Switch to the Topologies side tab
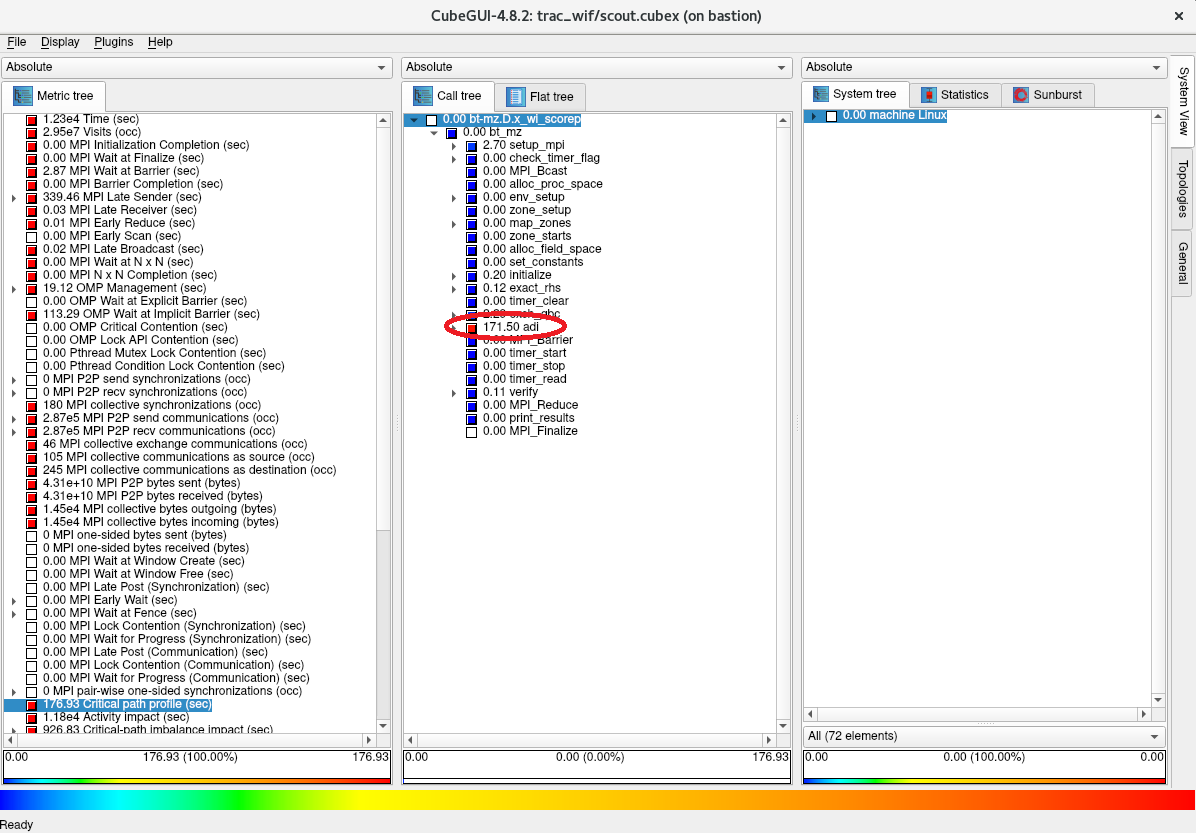This screenshot has width=1196, height=833. click(1182, 188)
